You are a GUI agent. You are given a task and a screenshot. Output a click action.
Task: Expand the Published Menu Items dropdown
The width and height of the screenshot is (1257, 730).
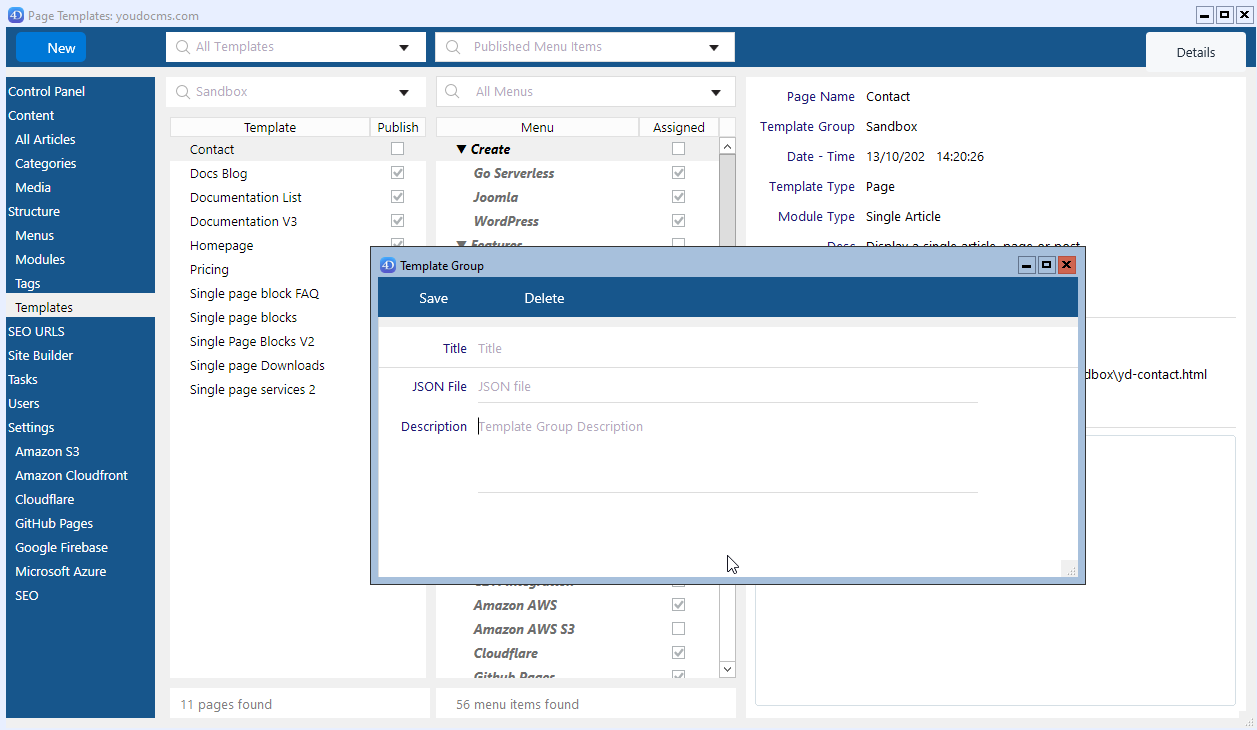714,48
